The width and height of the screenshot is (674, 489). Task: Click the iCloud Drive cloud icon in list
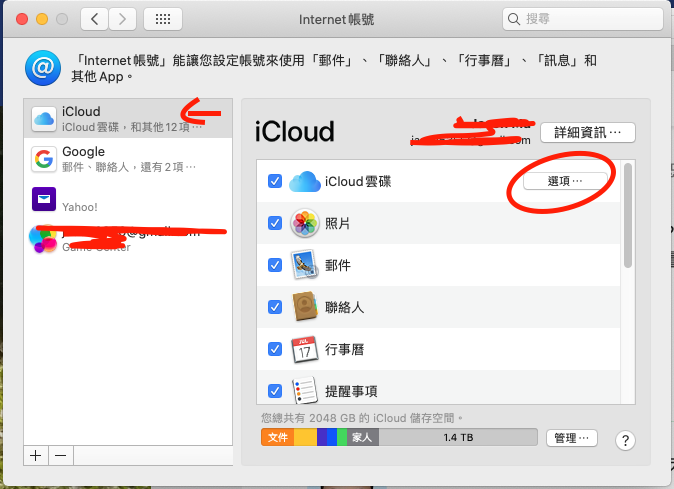coord(305,181)
